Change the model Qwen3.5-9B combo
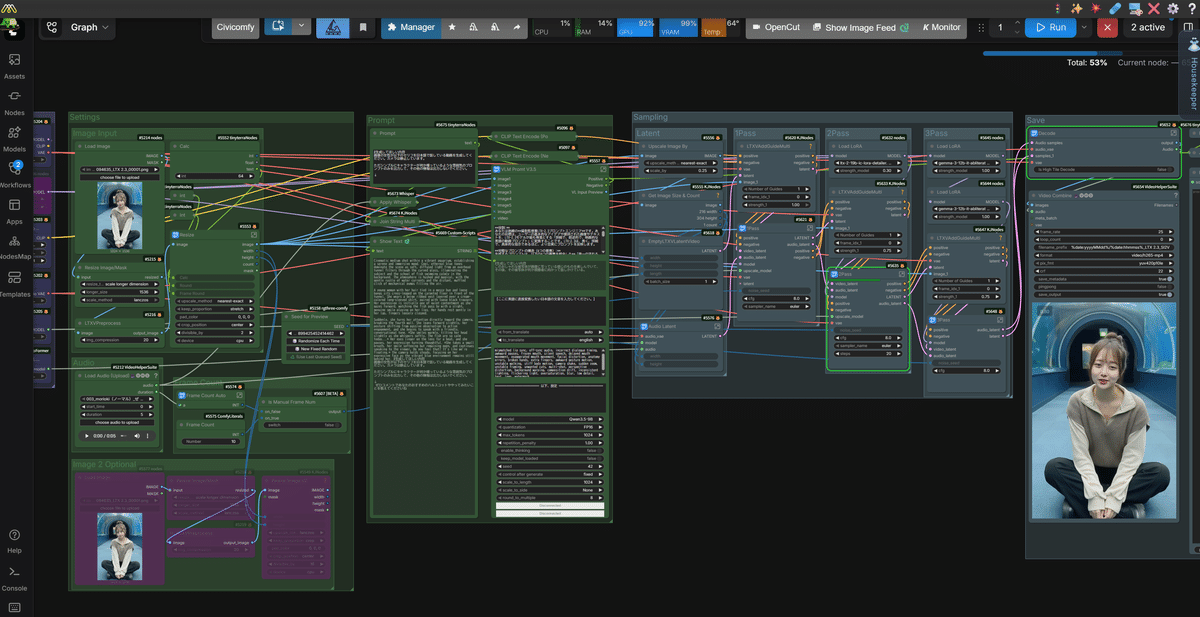This screenshot has width=1200, height=617. pos(550,419)
